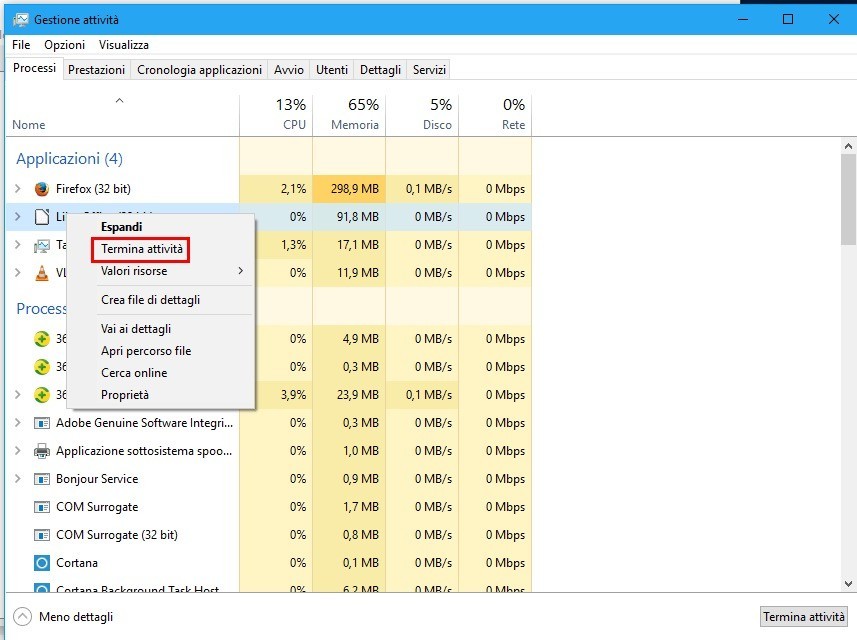This screenshot has width=857, height=640.
Task: Expand the Bonjour Service row
Action: [x=18, y=479]
